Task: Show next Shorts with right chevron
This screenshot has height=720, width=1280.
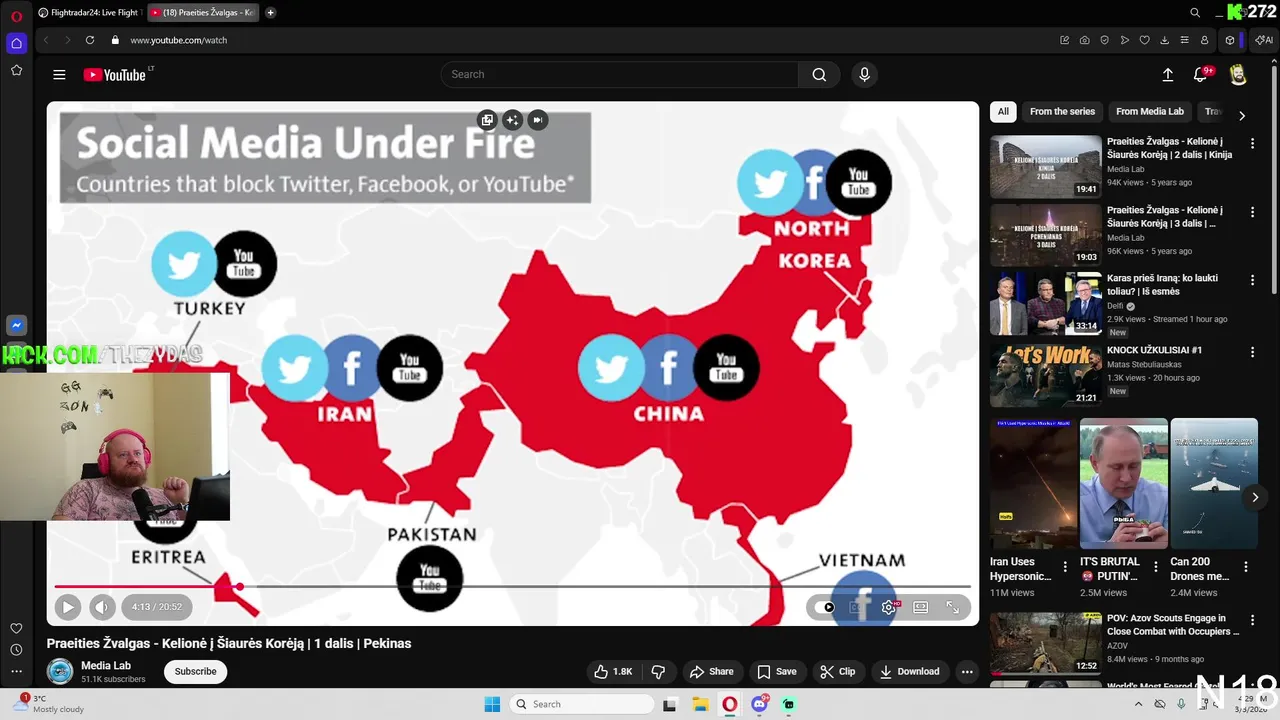Action: [x=1255, y=497]
